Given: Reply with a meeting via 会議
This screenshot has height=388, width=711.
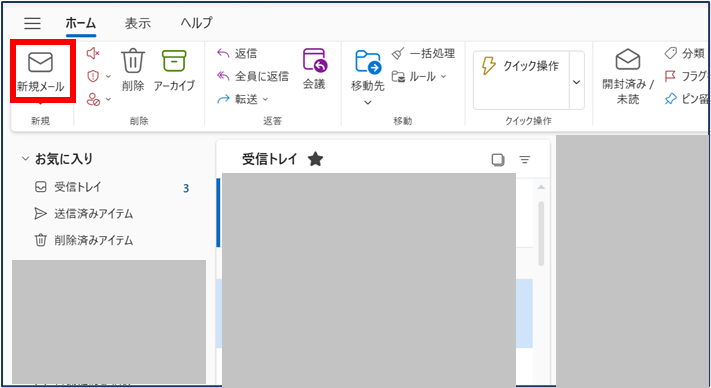Looking at the screenshot, I should [314, 69].
